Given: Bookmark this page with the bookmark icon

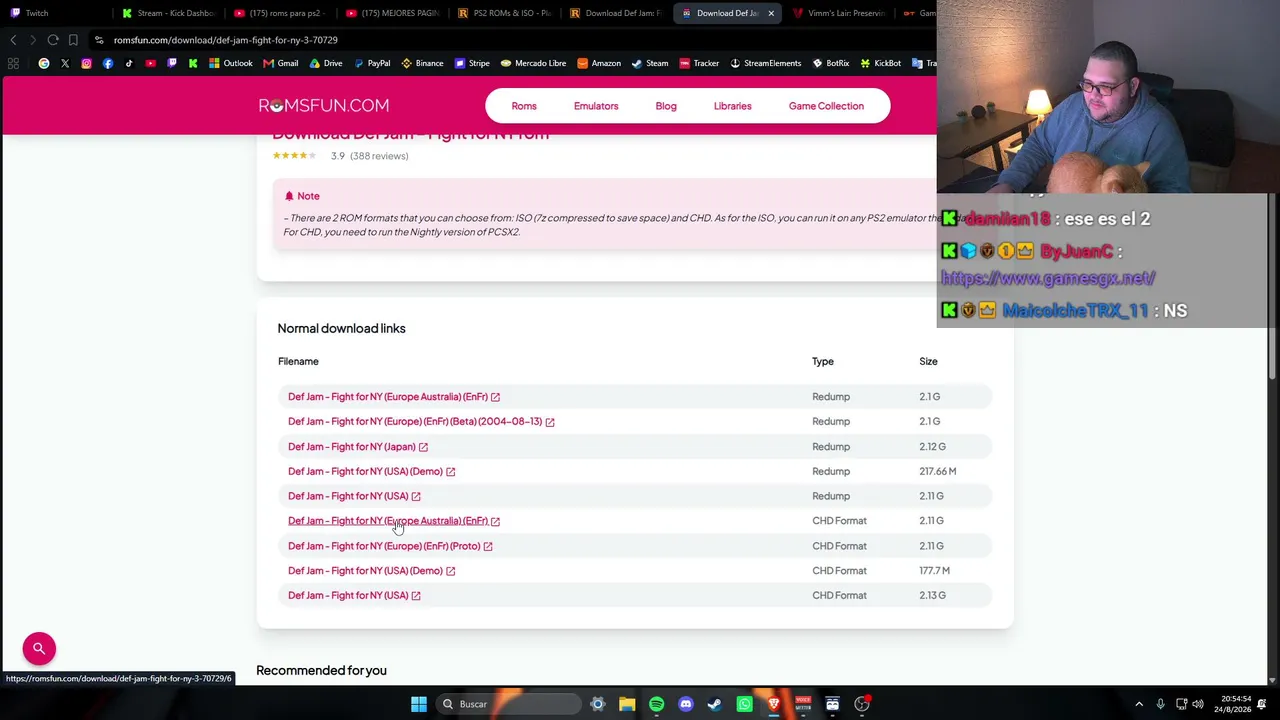Looking at the screenshot, I should tap(73, 40).
